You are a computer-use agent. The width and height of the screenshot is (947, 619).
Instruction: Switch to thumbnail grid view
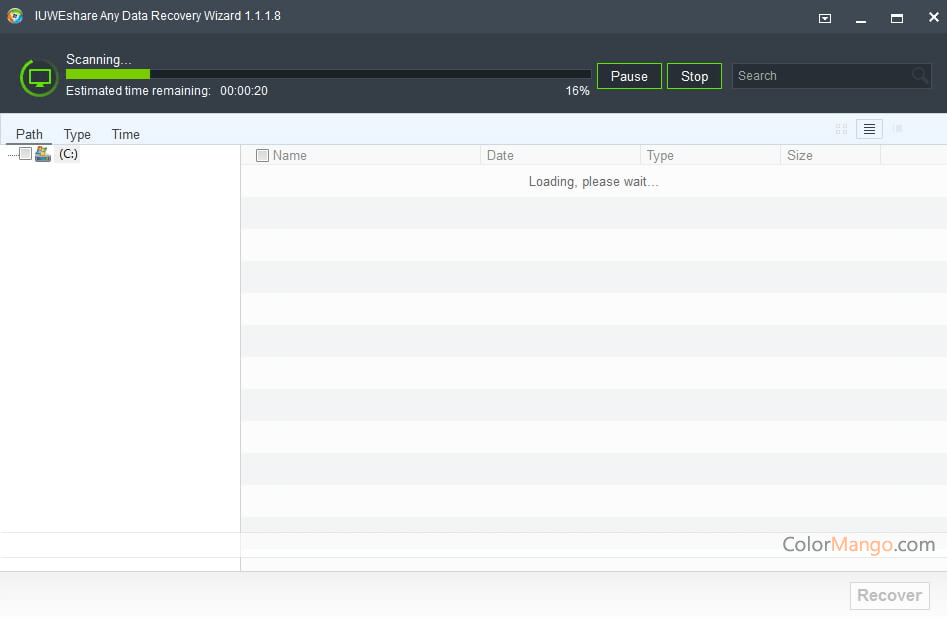tap(841, 129)
